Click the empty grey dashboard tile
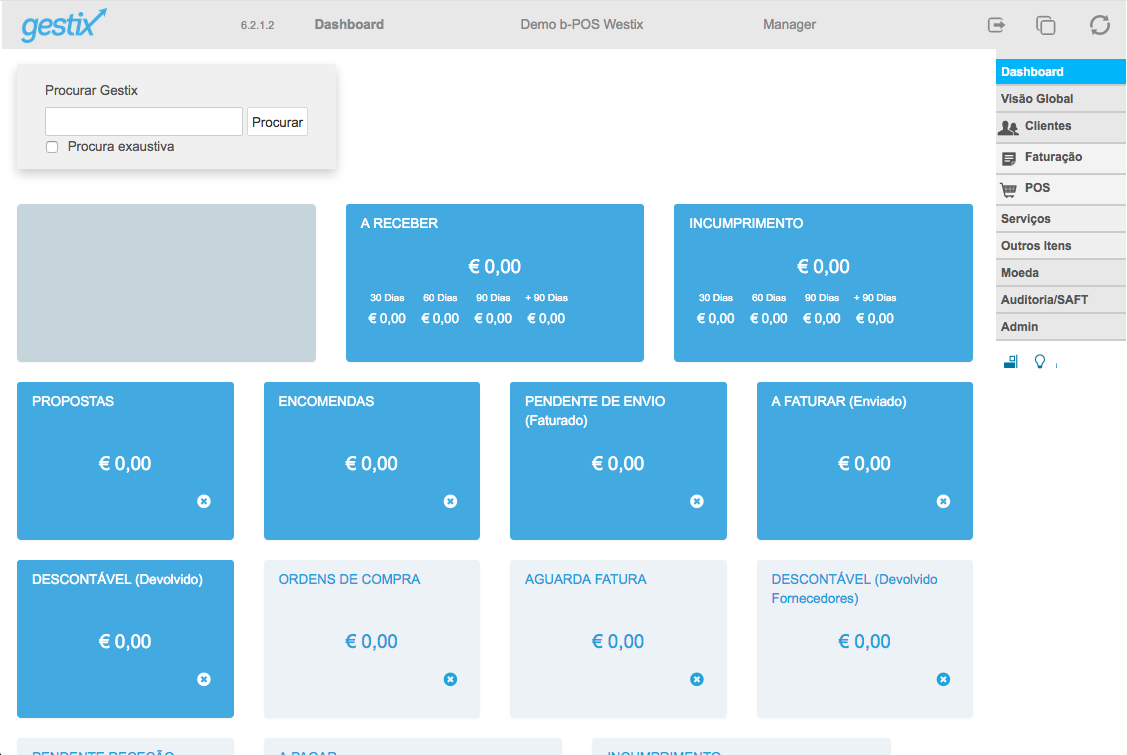Screen dimensions: 1127x755 pyautogui.click(x=167, y=283)
